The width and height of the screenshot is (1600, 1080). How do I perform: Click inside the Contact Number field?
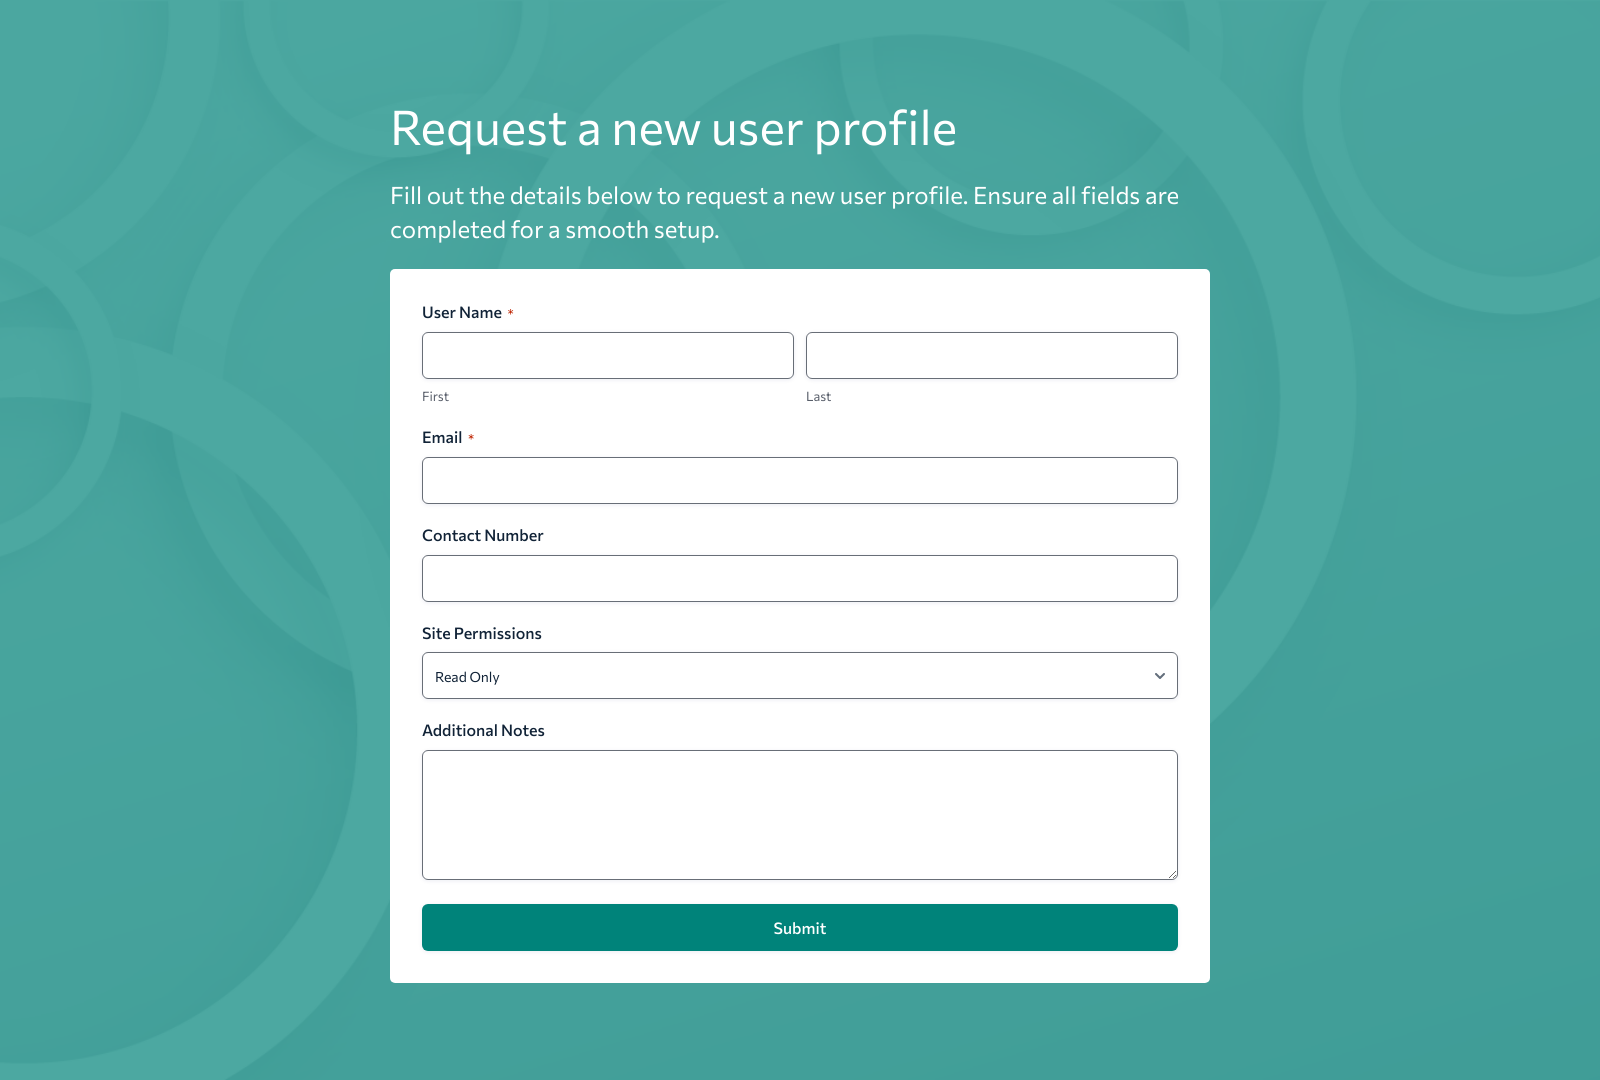tap(799, 578)
